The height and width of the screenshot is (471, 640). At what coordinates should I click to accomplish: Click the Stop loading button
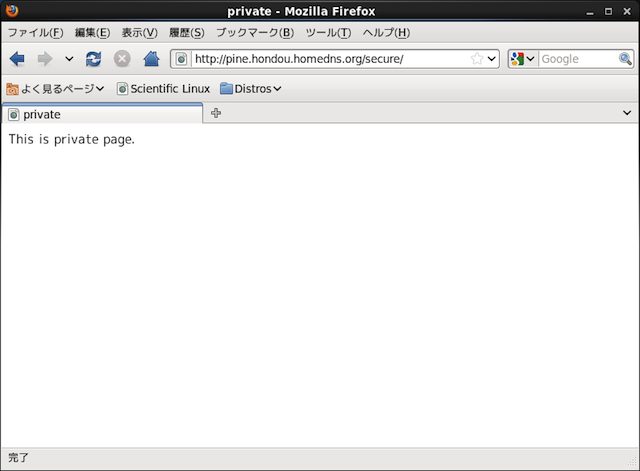(122, 59)
